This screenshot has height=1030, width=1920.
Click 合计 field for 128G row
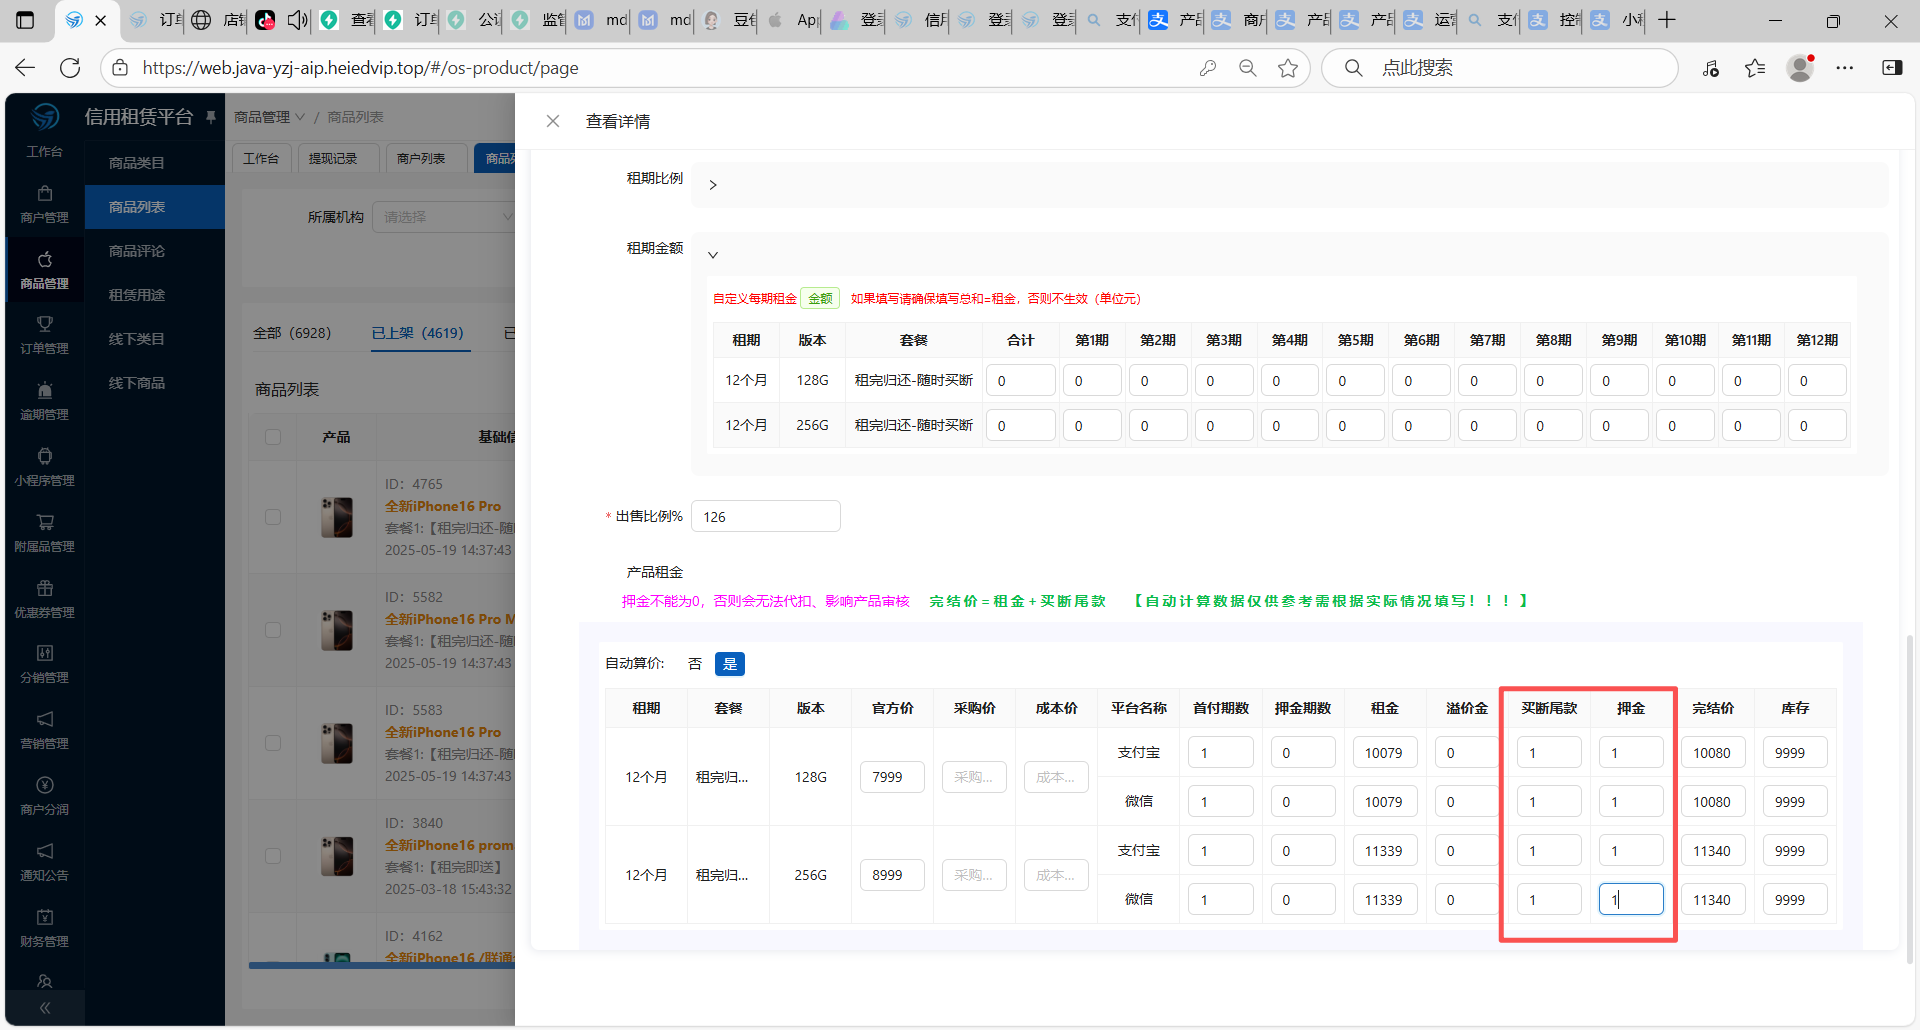coord(1021,381)
